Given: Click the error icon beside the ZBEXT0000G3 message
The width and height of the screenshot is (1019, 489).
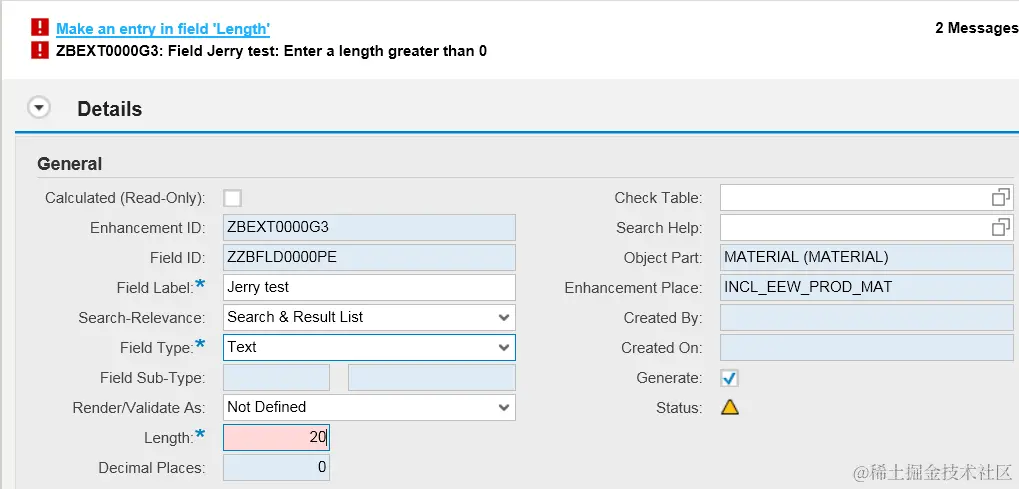Looking at the screenshot, I should (x=40, y=49).
